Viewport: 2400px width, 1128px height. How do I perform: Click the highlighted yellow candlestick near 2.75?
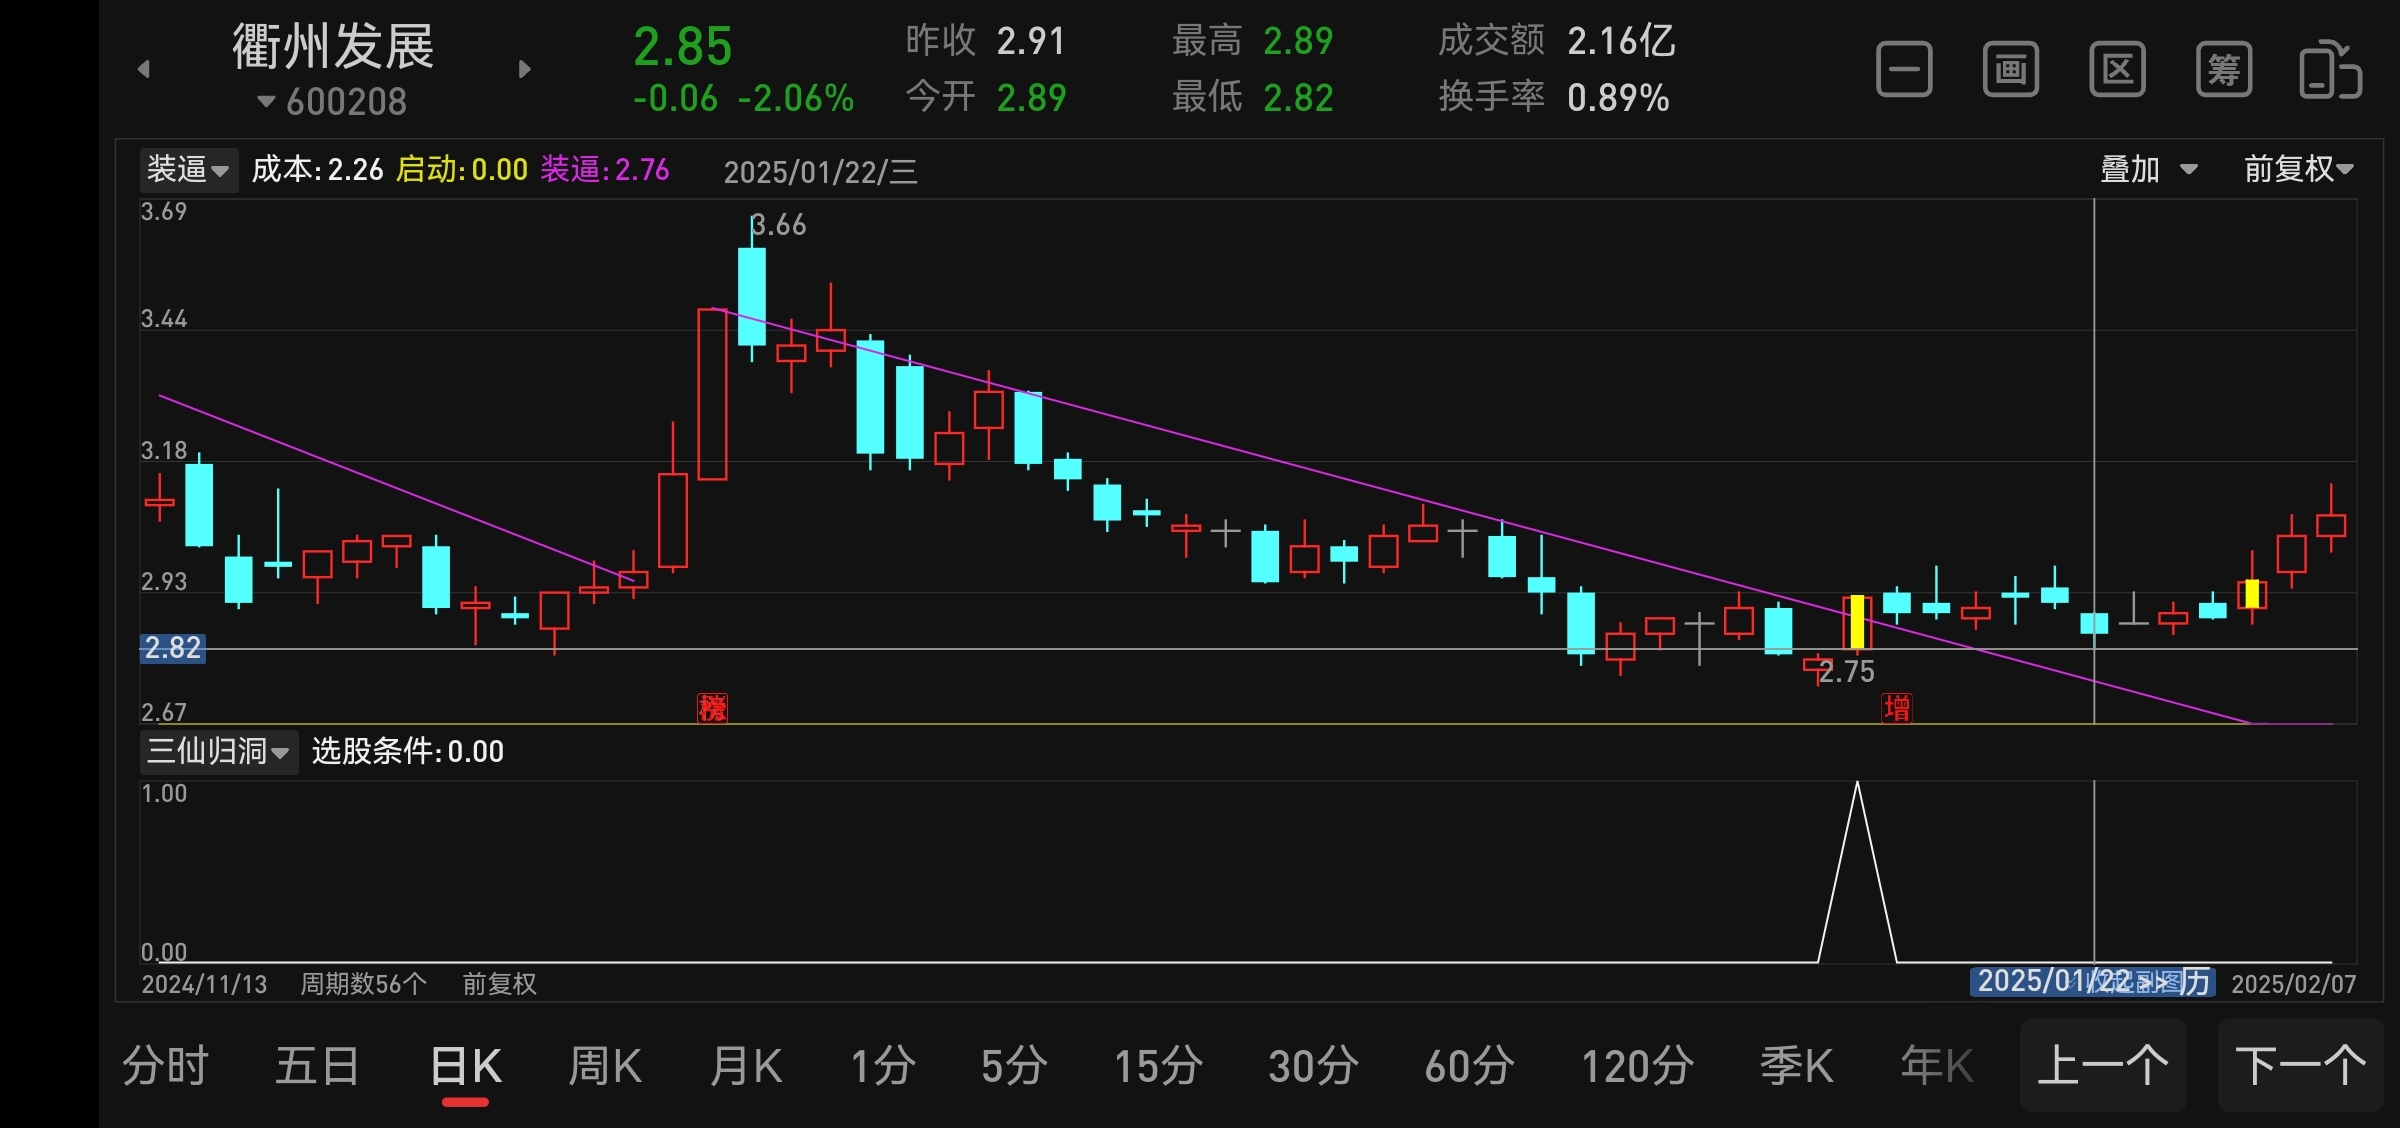click(1857, 621)
